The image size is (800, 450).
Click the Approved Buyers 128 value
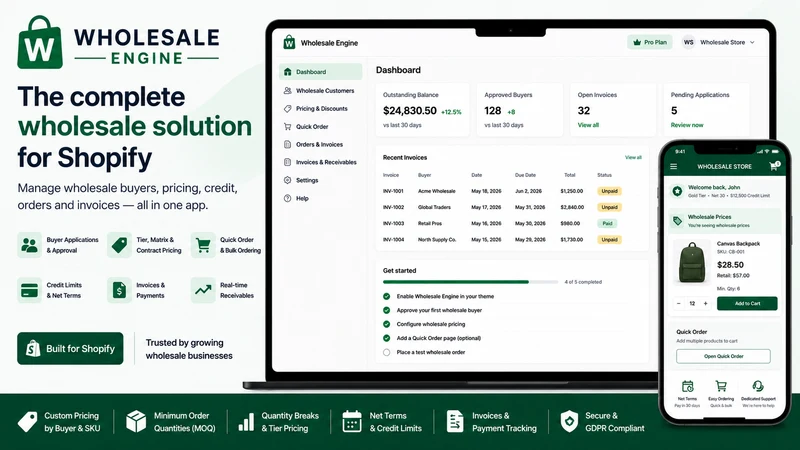[x=493, y=111]
